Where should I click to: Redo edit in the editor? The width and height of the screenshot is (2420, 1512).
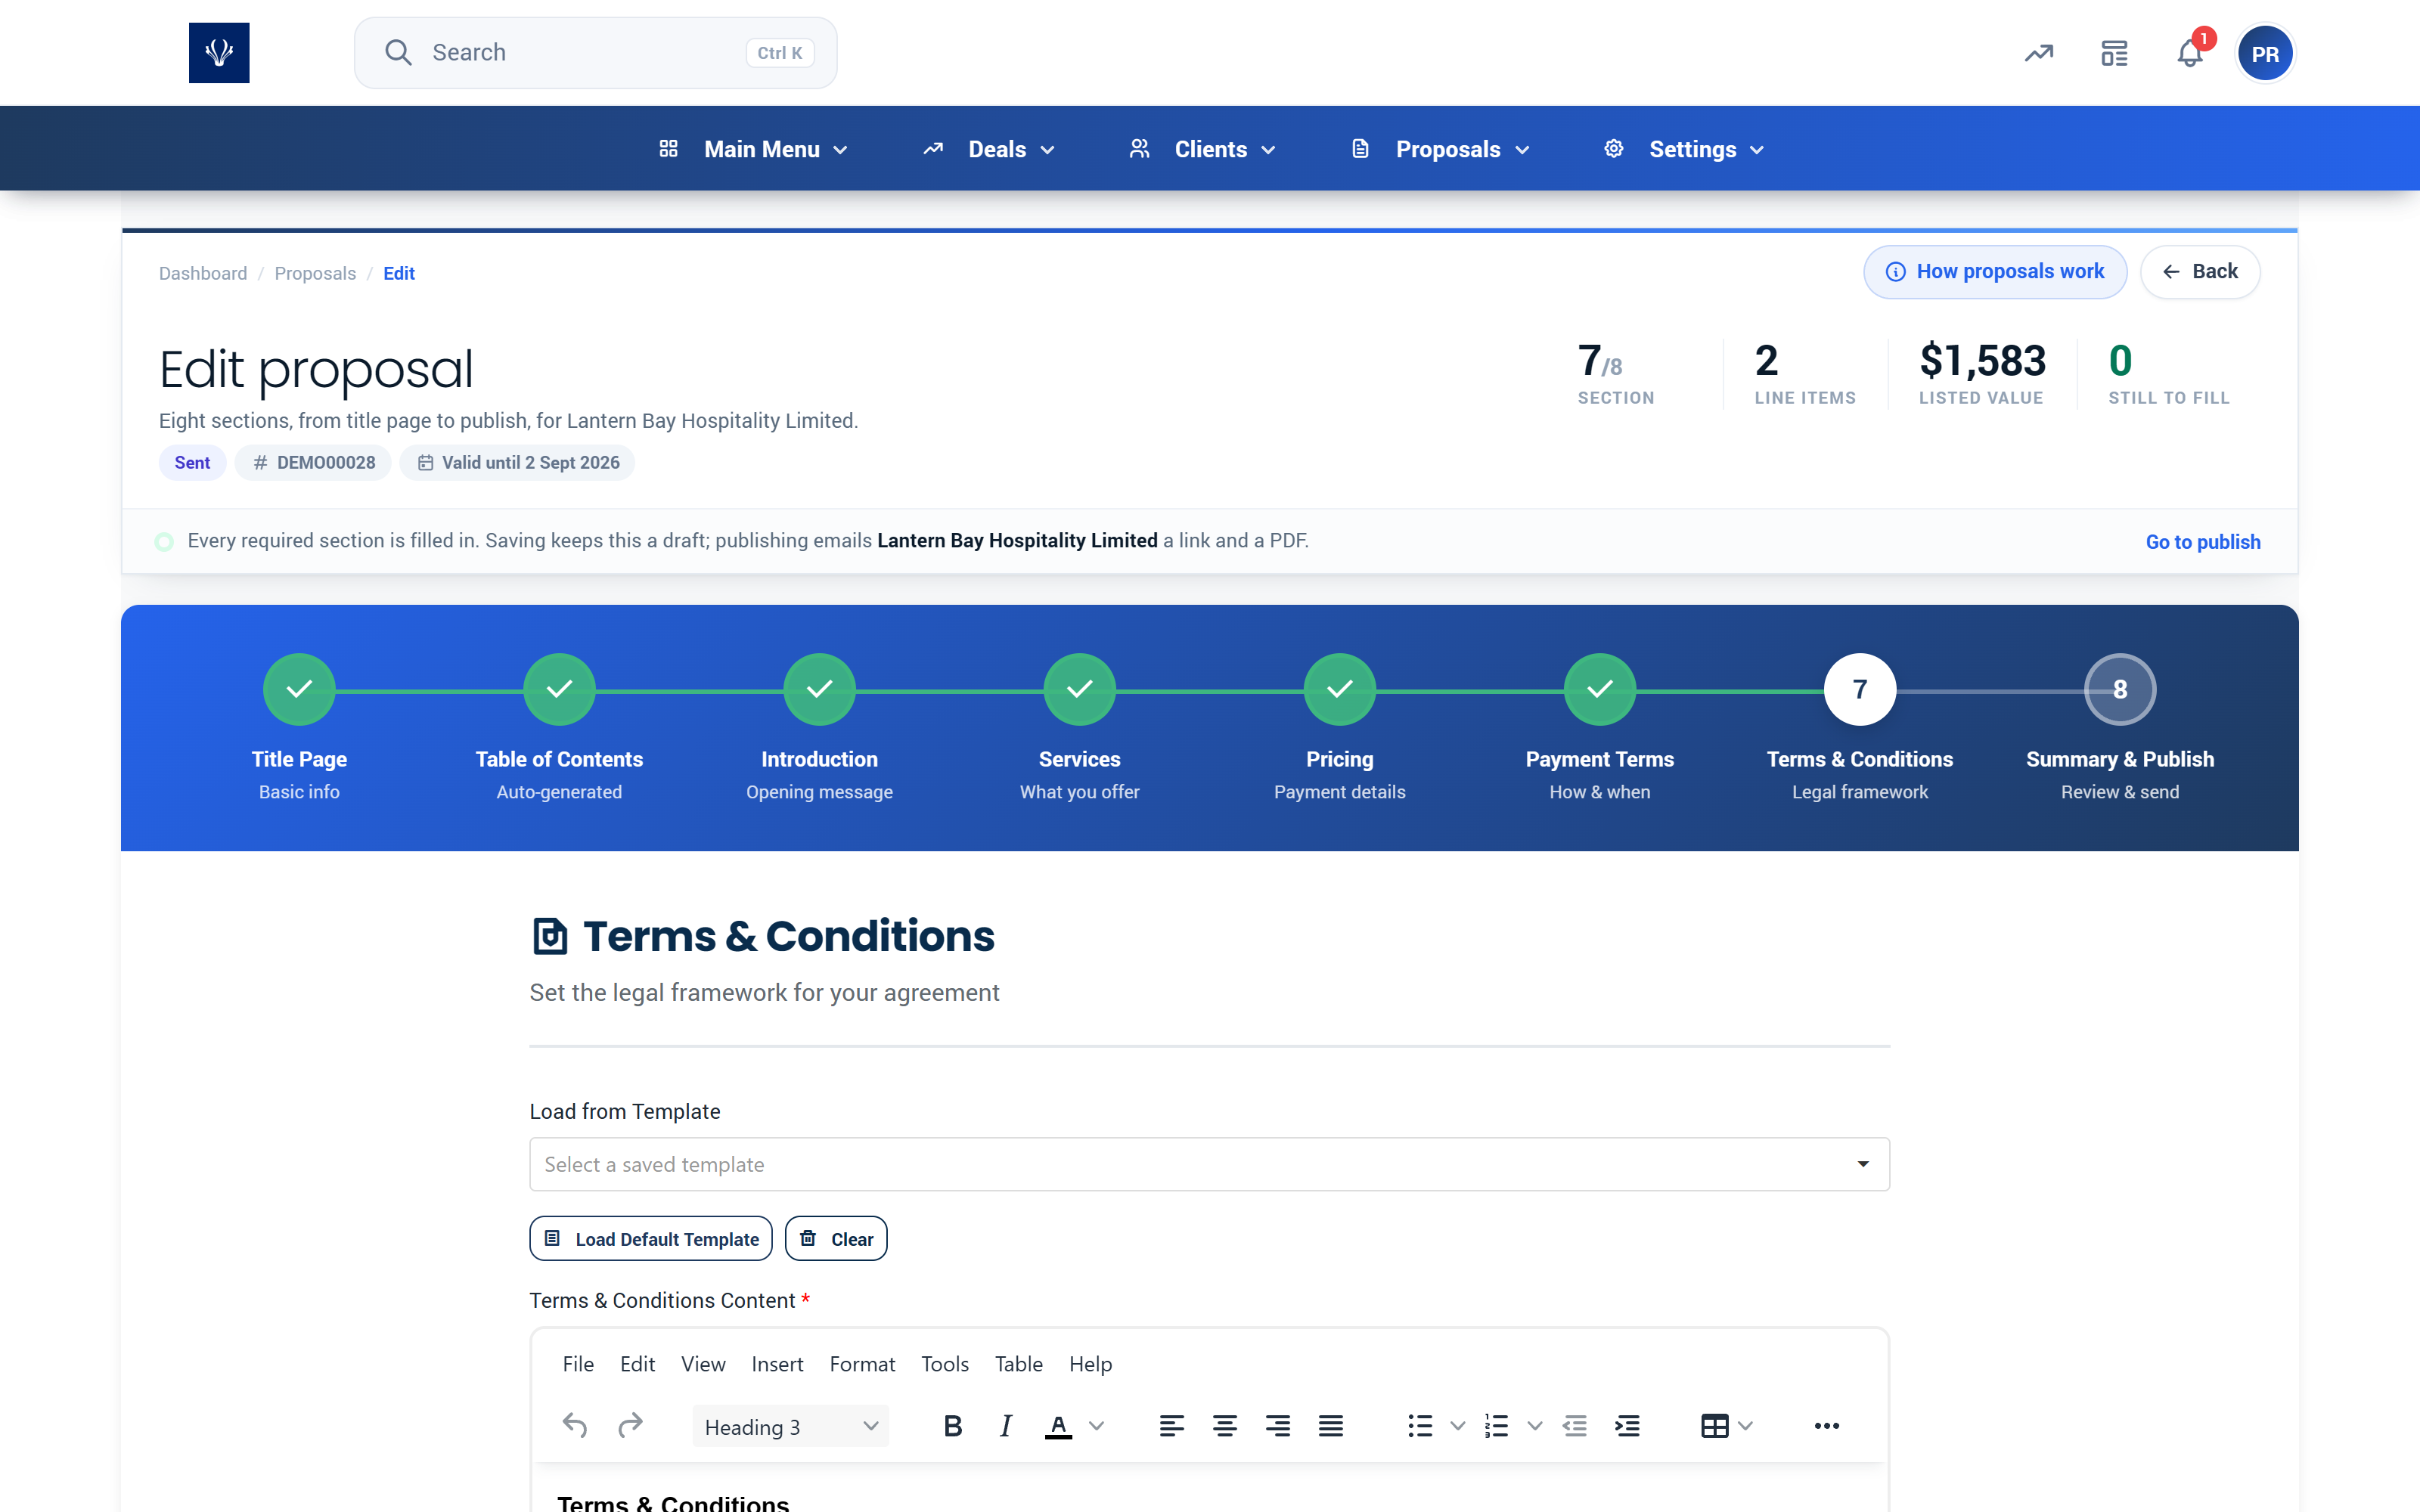[x=630, y=1426]
